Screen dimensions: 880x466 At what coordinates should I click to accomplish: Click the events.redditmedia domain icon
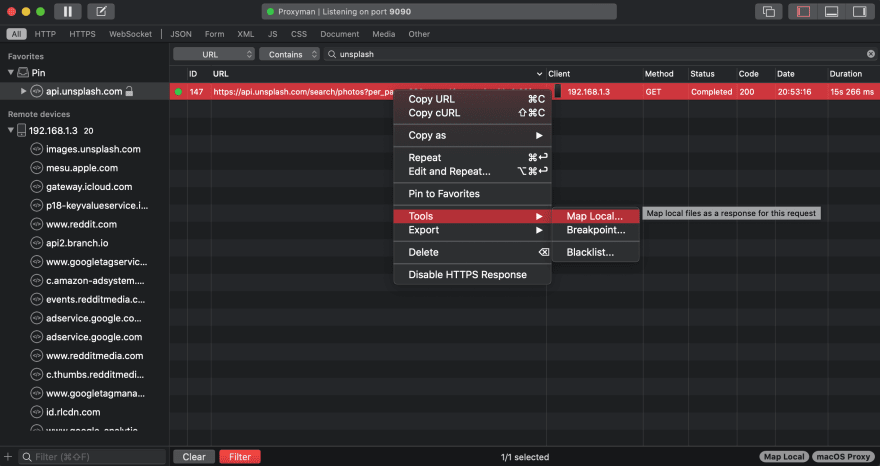coord(36,299)
